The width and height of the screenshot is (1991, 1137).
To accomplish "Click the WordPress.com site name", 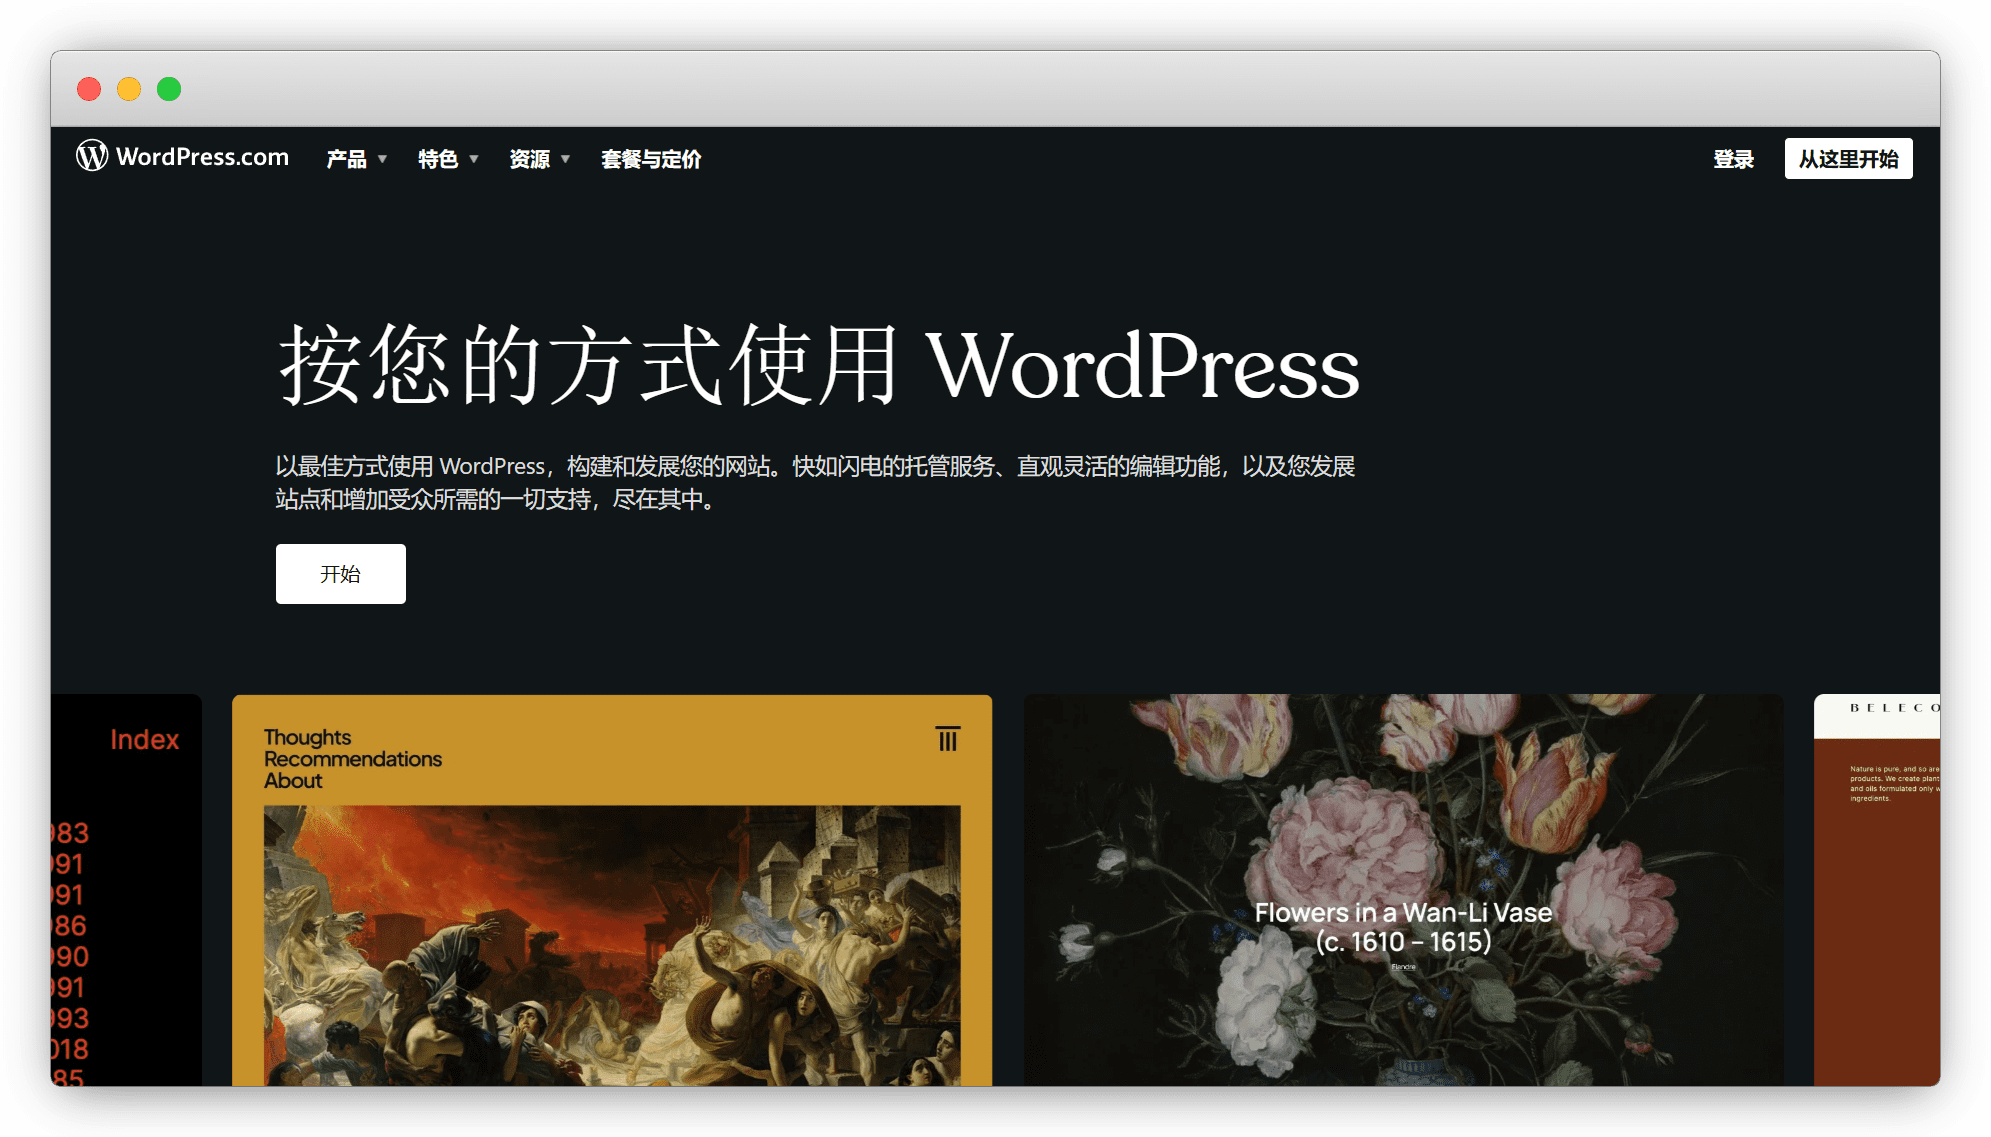I will coord(202,157).
